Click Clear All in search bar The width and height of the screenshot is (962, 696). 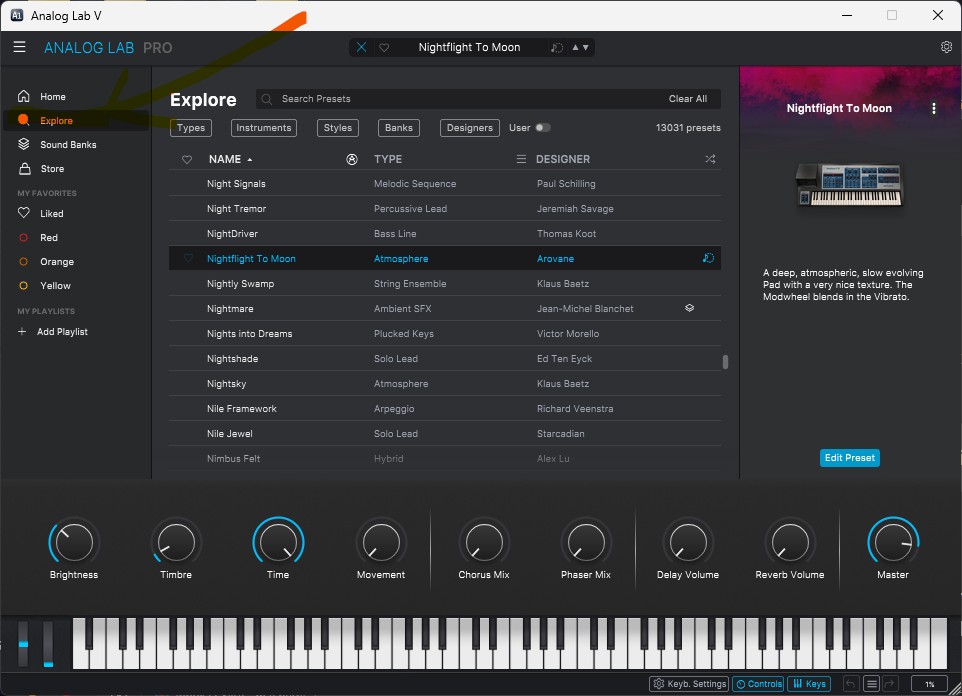[687, 99]
